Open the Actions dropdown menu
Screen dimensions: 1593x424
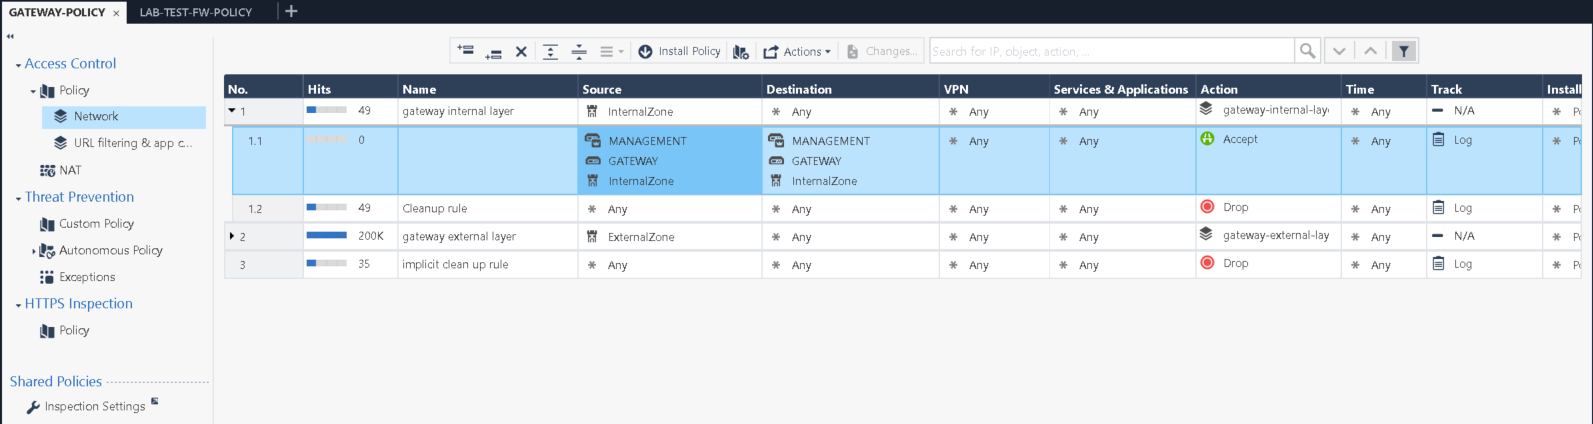coord(797,51)
